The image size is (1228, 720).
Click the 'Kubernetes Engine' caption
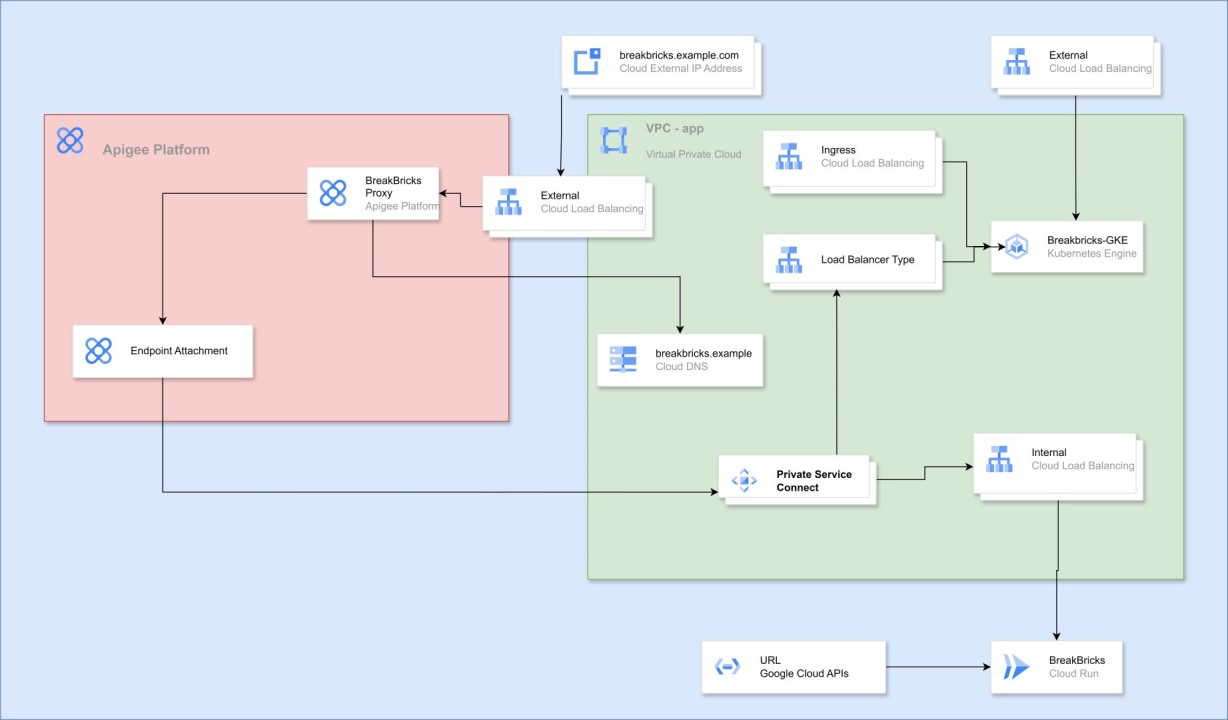(1092, 254)
